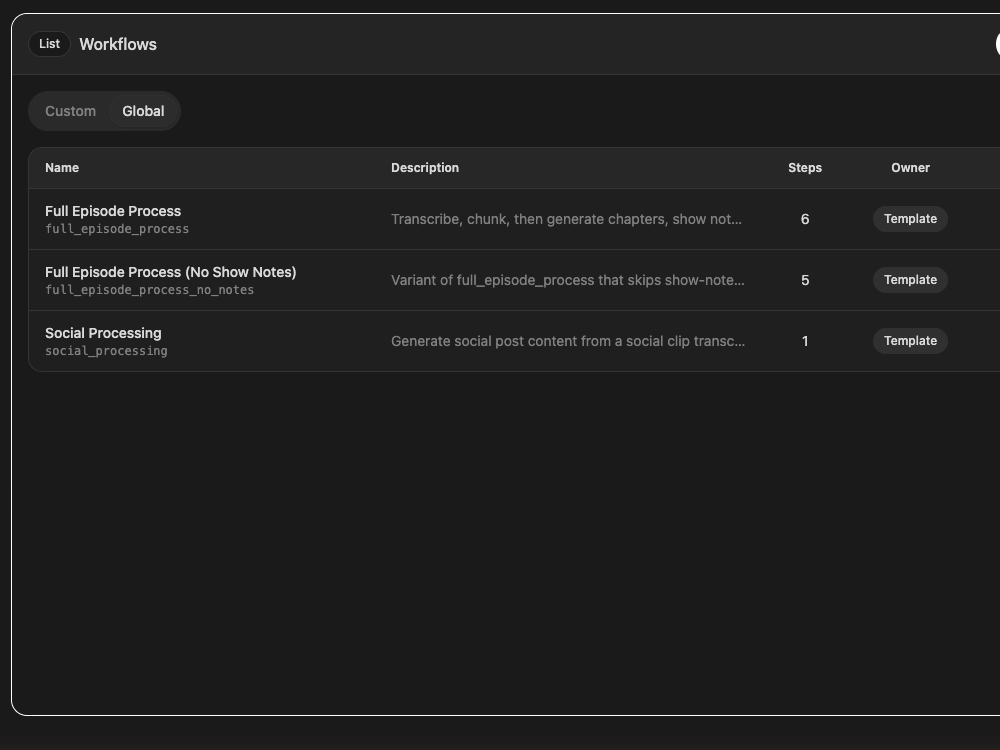Click description starting 'Variant of full_episode_process'

[x=568, y=280]
